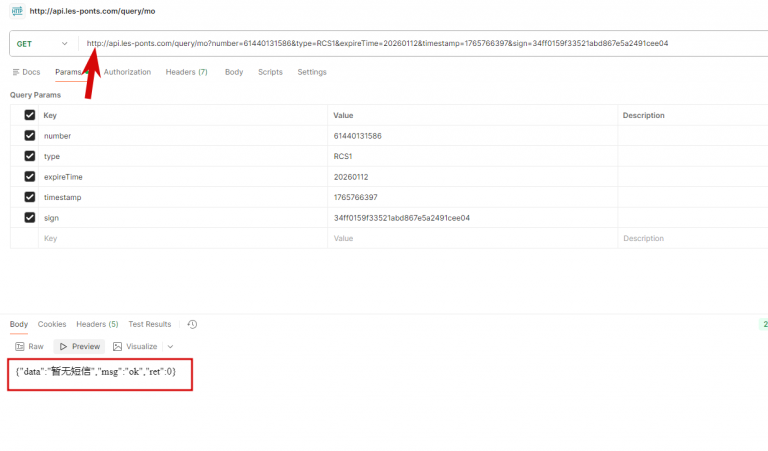Click the empty Value placeholder field
The image size is (768, 451).
coord(473,238)
